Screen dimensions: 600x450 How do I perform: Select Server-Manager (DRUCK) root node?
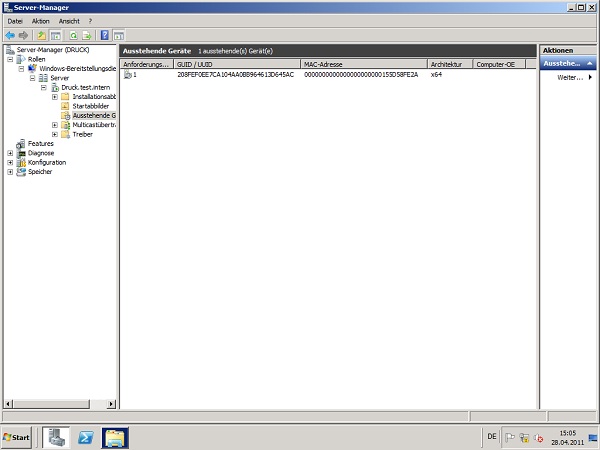pos(53,50)
